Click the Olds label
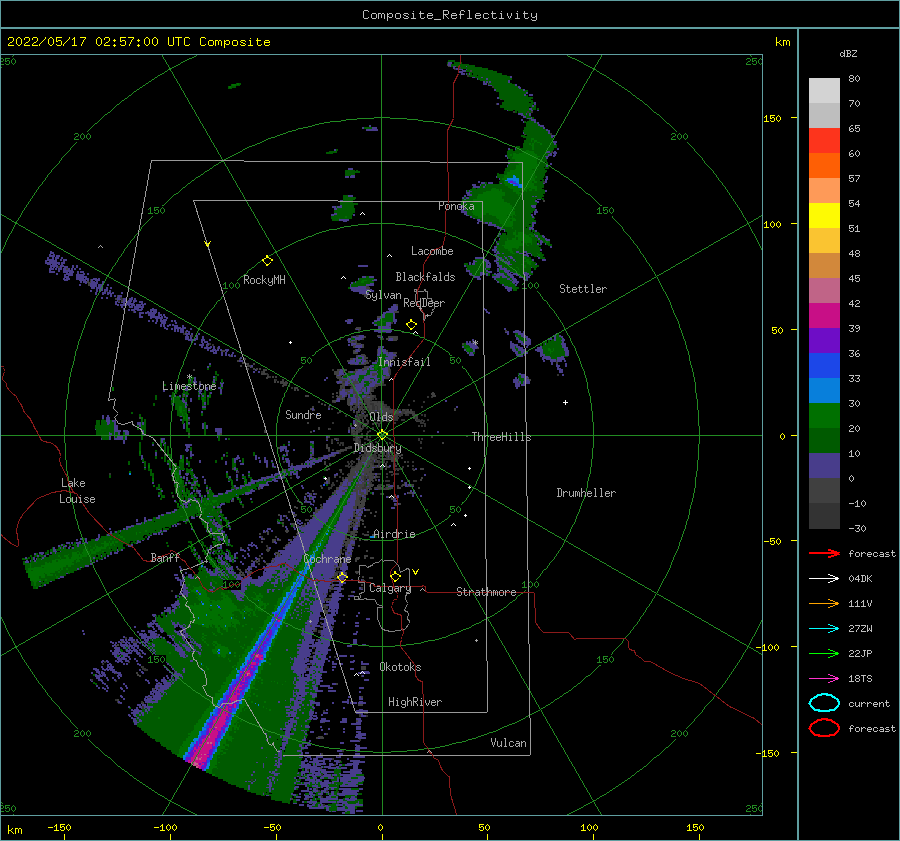 381,417
